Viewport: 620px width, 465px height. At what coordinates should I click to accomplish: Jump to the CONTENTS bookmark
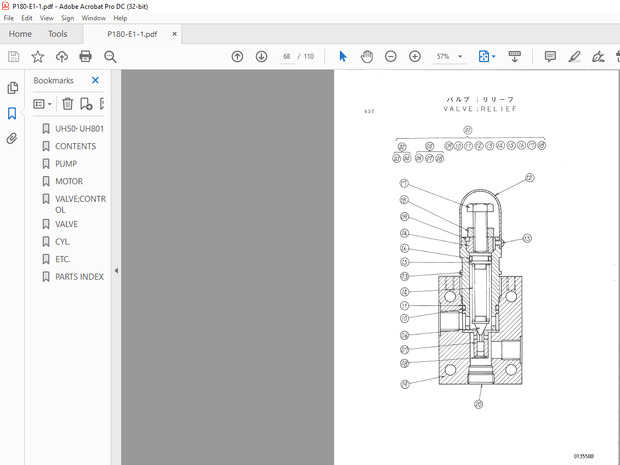point(75,146)
